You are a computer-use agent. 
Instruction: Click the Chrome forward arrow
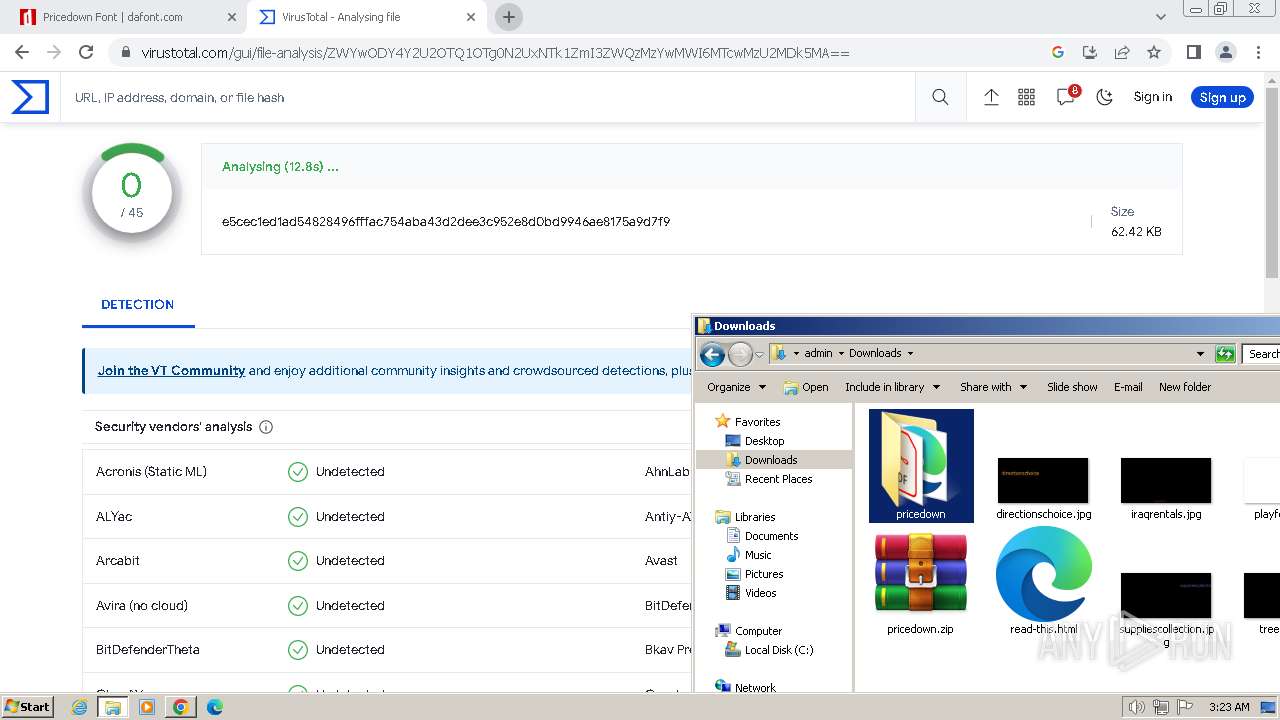pyautogui.click(x=54, y=52)
